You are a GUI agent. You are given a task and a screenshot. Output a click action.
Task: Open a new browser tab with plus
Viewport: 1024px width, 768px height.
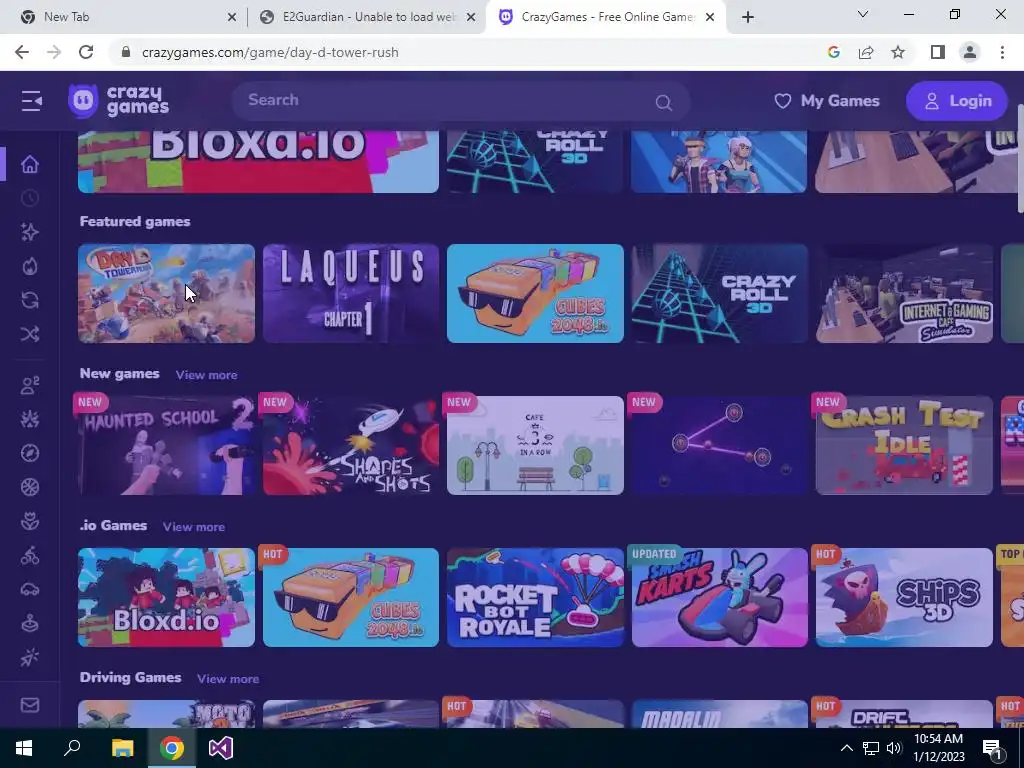coord(748,18)
